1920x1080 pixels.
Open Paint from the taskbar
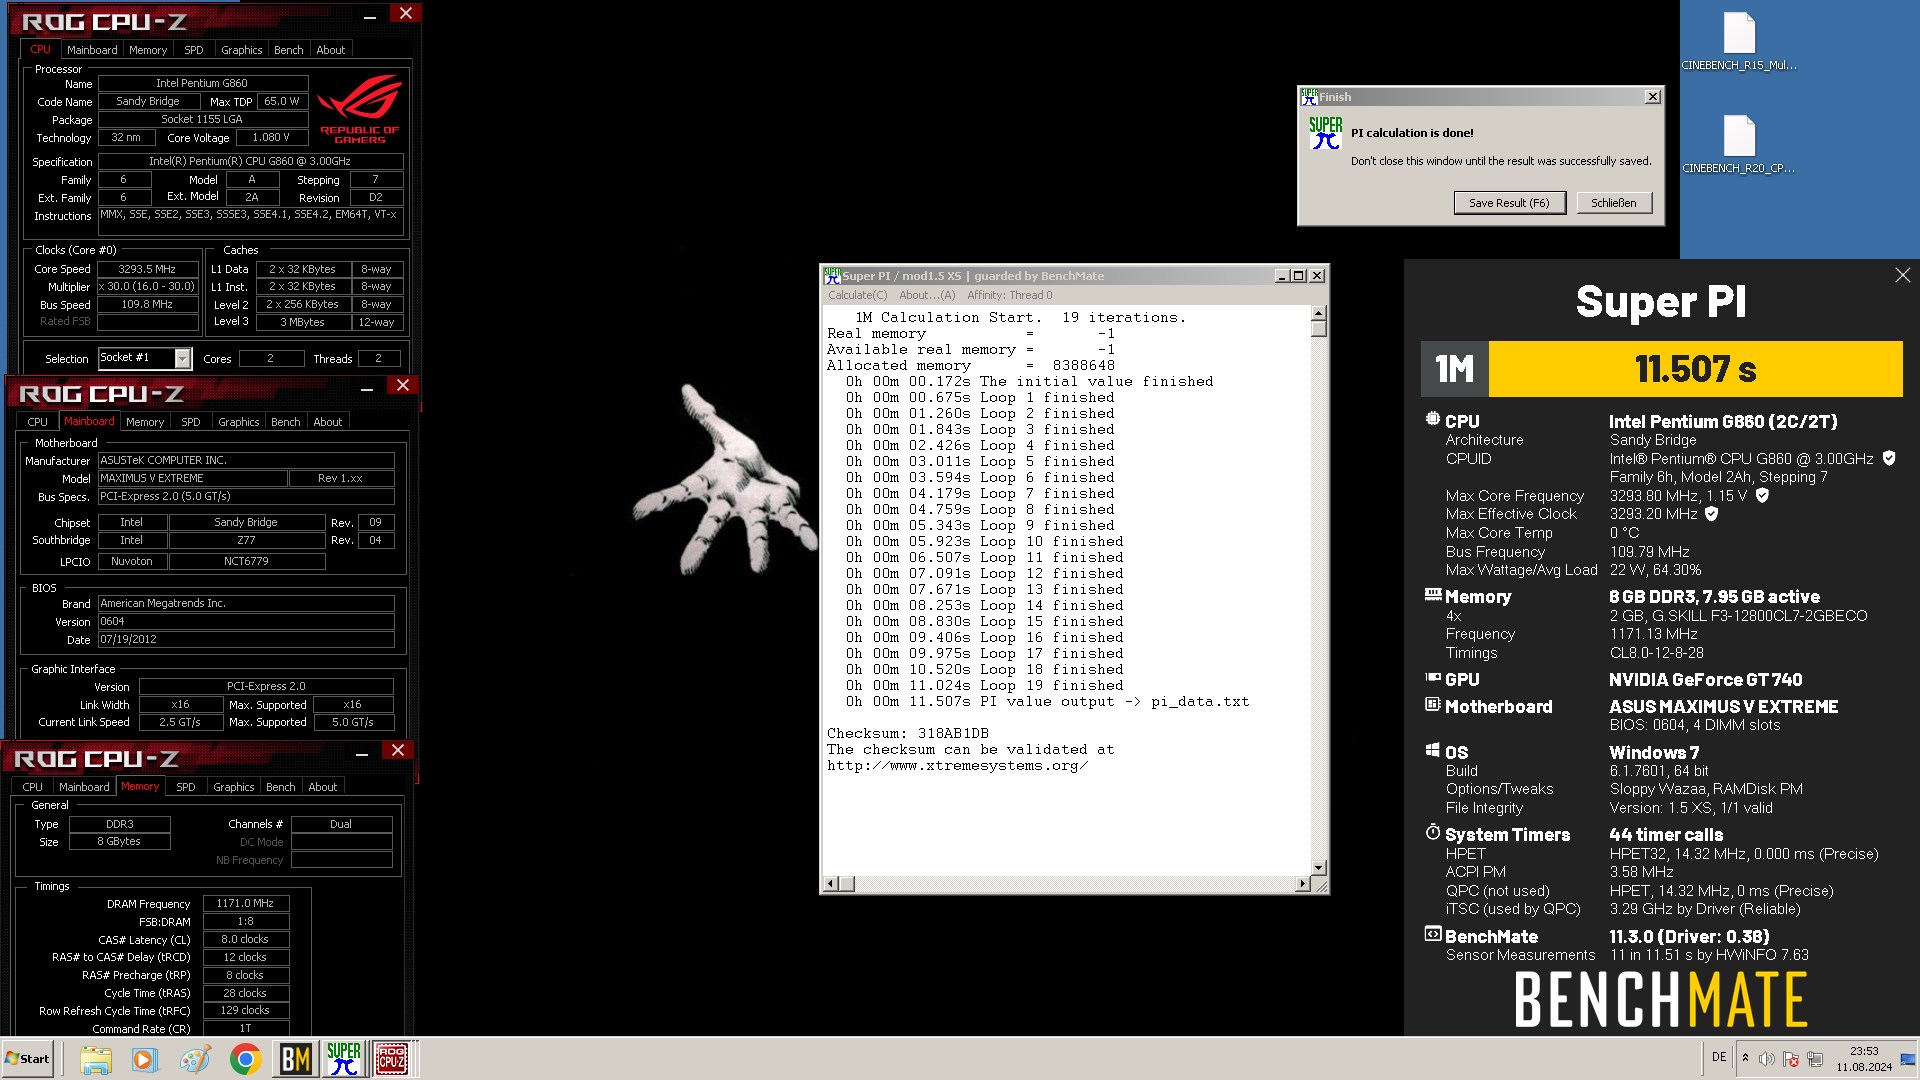click(195, 1059)
